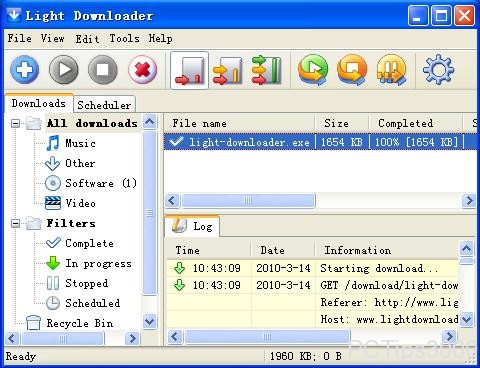Select the low speed mode icon

tap(189, 70)
